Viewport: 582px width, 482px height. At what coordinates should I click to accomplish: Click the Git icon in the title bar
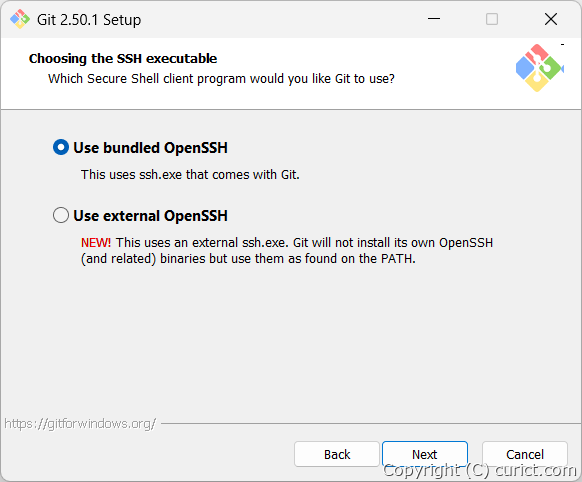pyautogui.click(x=20, y=19)
